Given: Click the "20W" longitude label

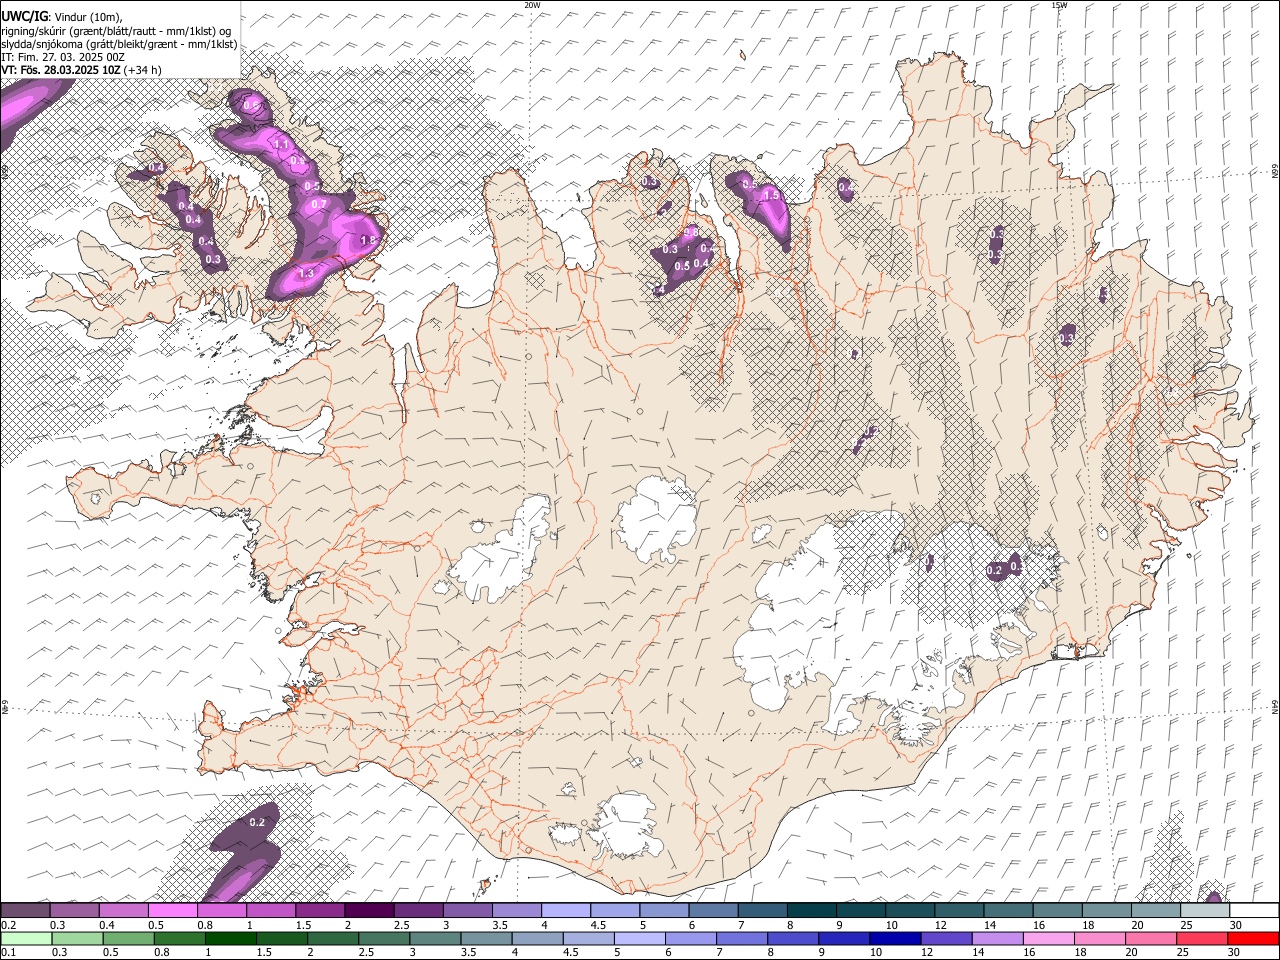Looking at the screenshot, I should [x=532, y=5].
